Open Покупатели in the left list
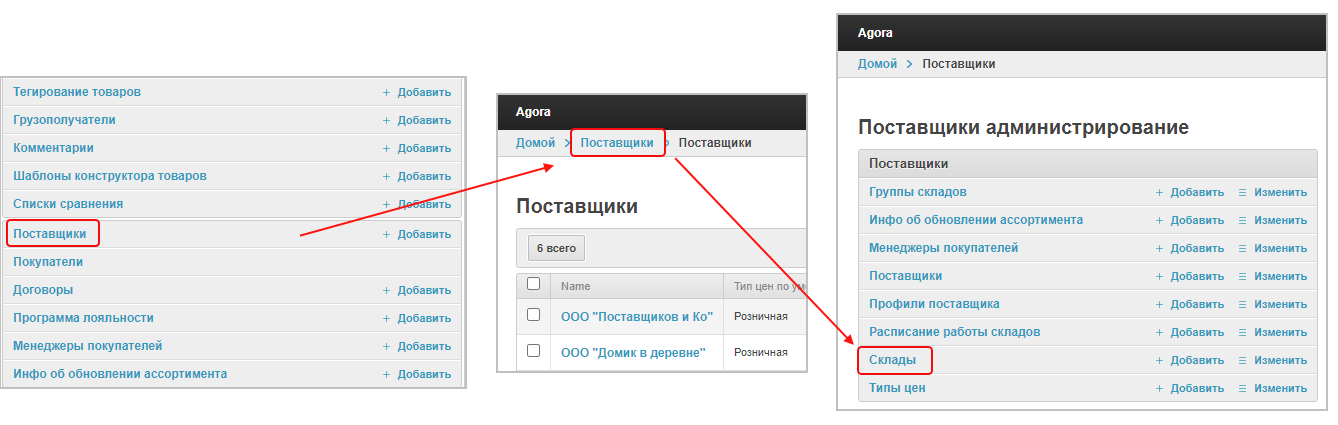The image size is (1338, 425). click(x=48, y=262)
